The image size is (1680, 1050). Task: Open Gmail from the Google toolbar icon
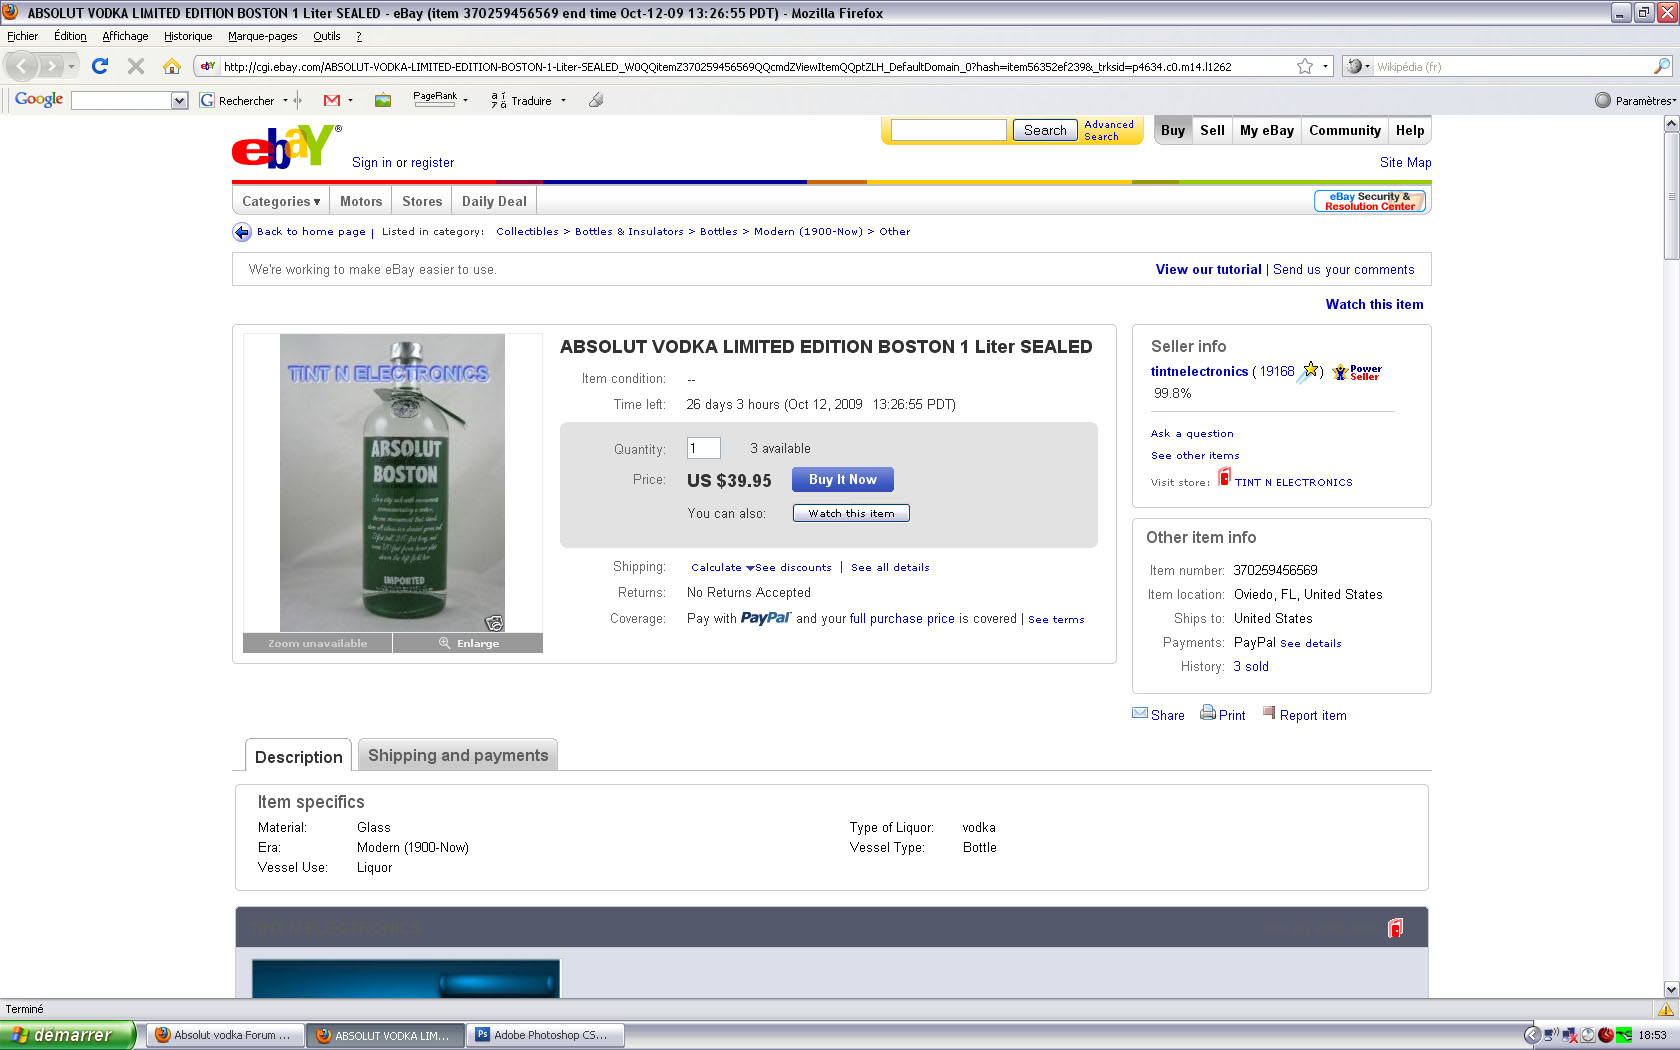pyautogui.click(x=332, y=100)
